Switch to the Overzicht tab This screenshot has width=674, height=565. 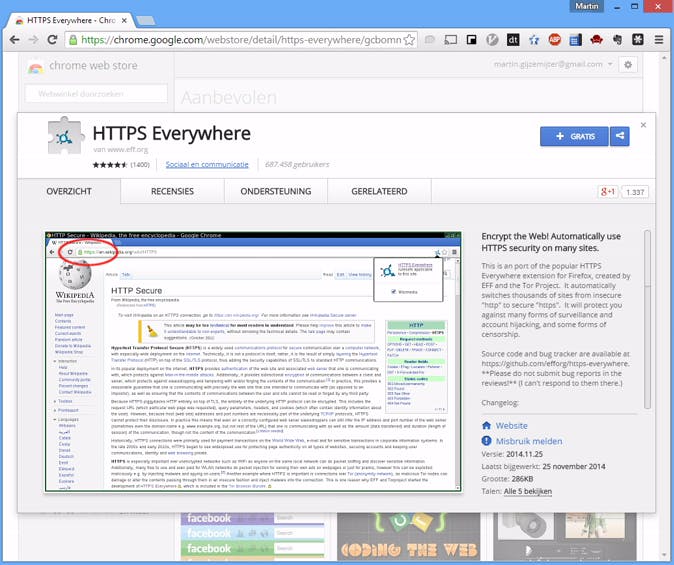pyautogui.click(x=69, y=191)
